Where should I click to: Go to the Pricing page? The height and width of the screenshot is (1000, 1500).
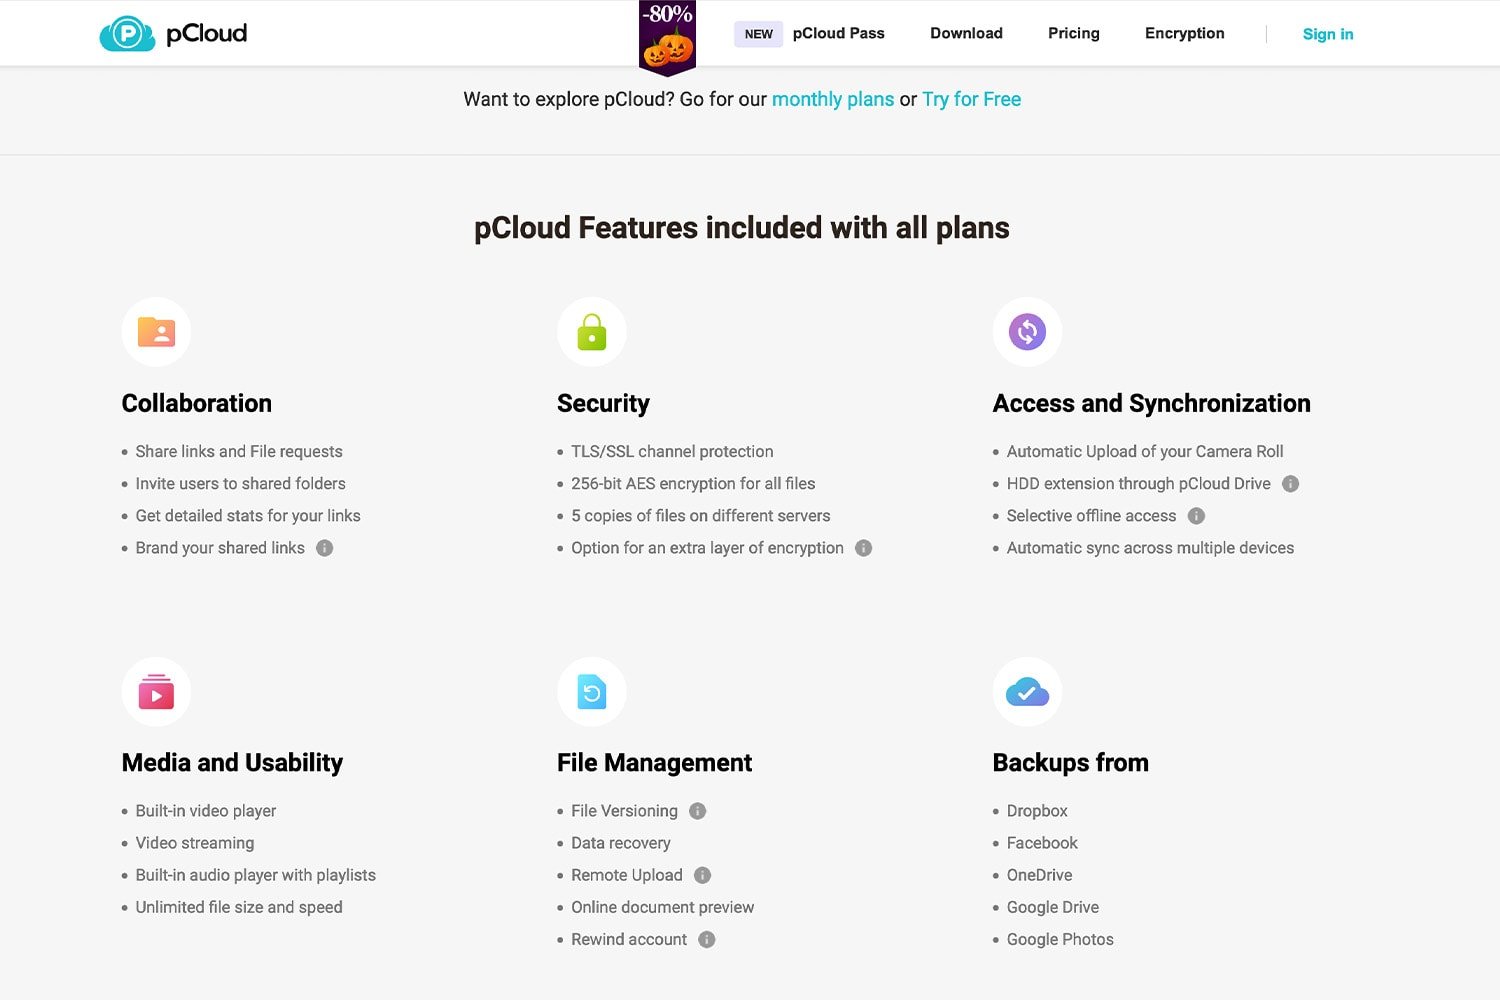click(x=1074, y=33)
